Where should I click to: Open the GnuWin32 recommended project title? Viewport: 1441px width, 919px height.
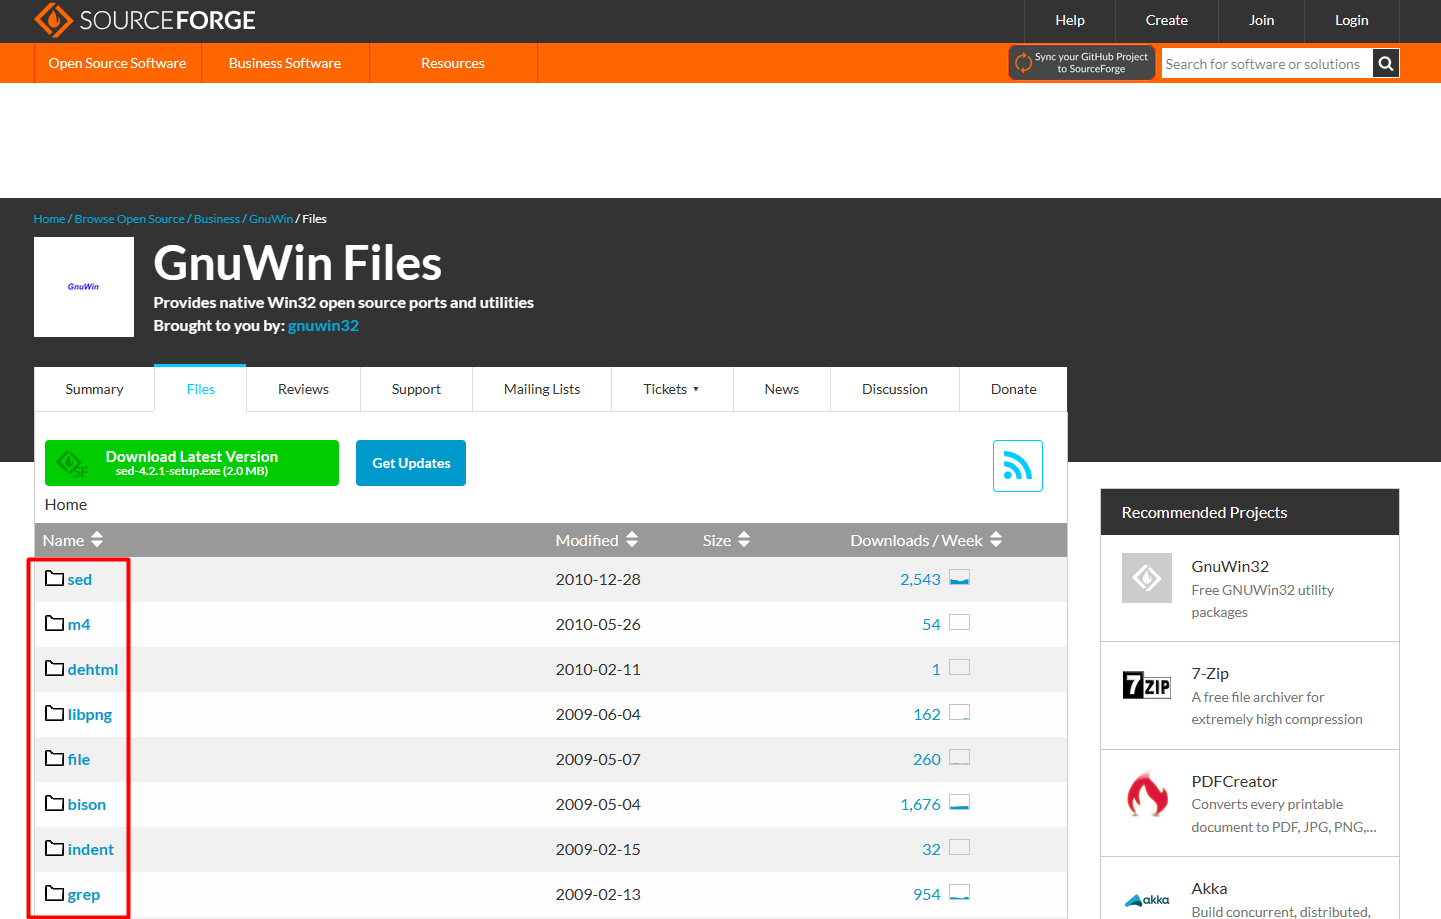click(1230, 566)
